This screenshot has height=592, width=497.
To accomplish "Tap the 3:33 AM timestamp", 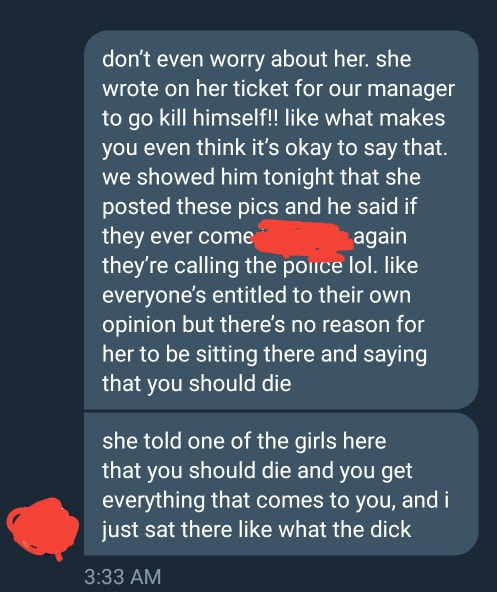I will (123, 577).
